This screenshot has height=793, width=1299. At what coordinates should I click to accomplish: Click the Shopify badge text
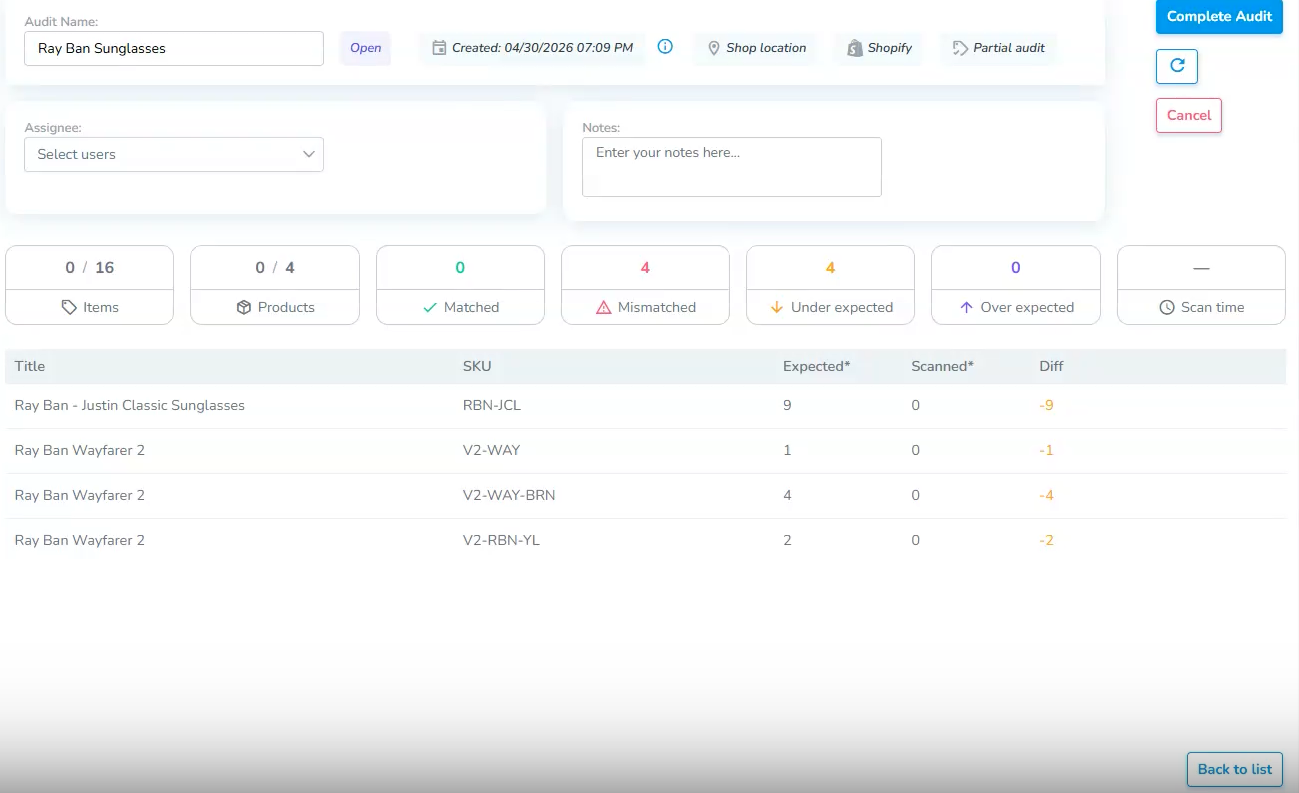click(x=890, y=48)
